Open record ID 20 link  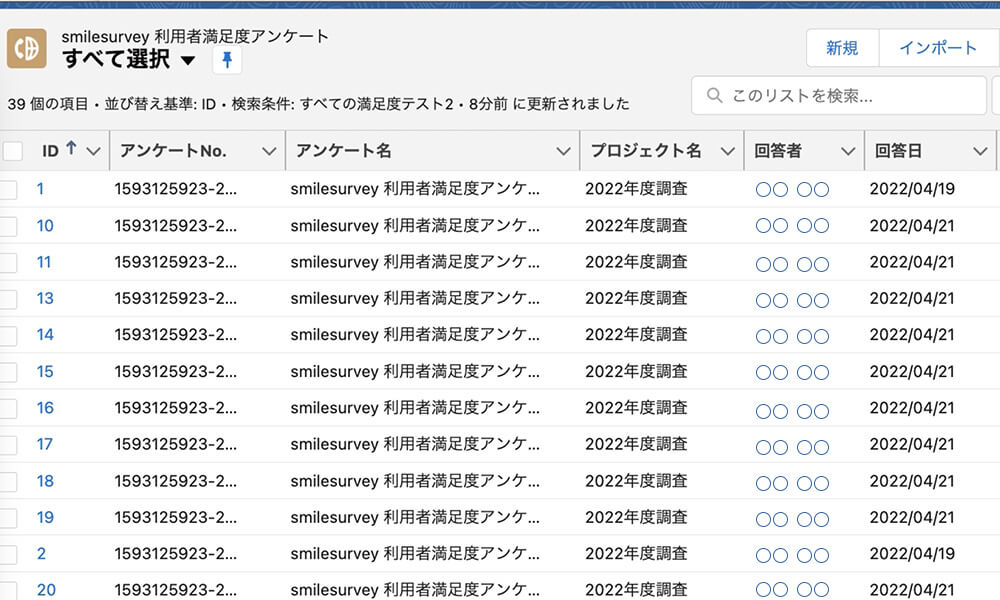46,590
